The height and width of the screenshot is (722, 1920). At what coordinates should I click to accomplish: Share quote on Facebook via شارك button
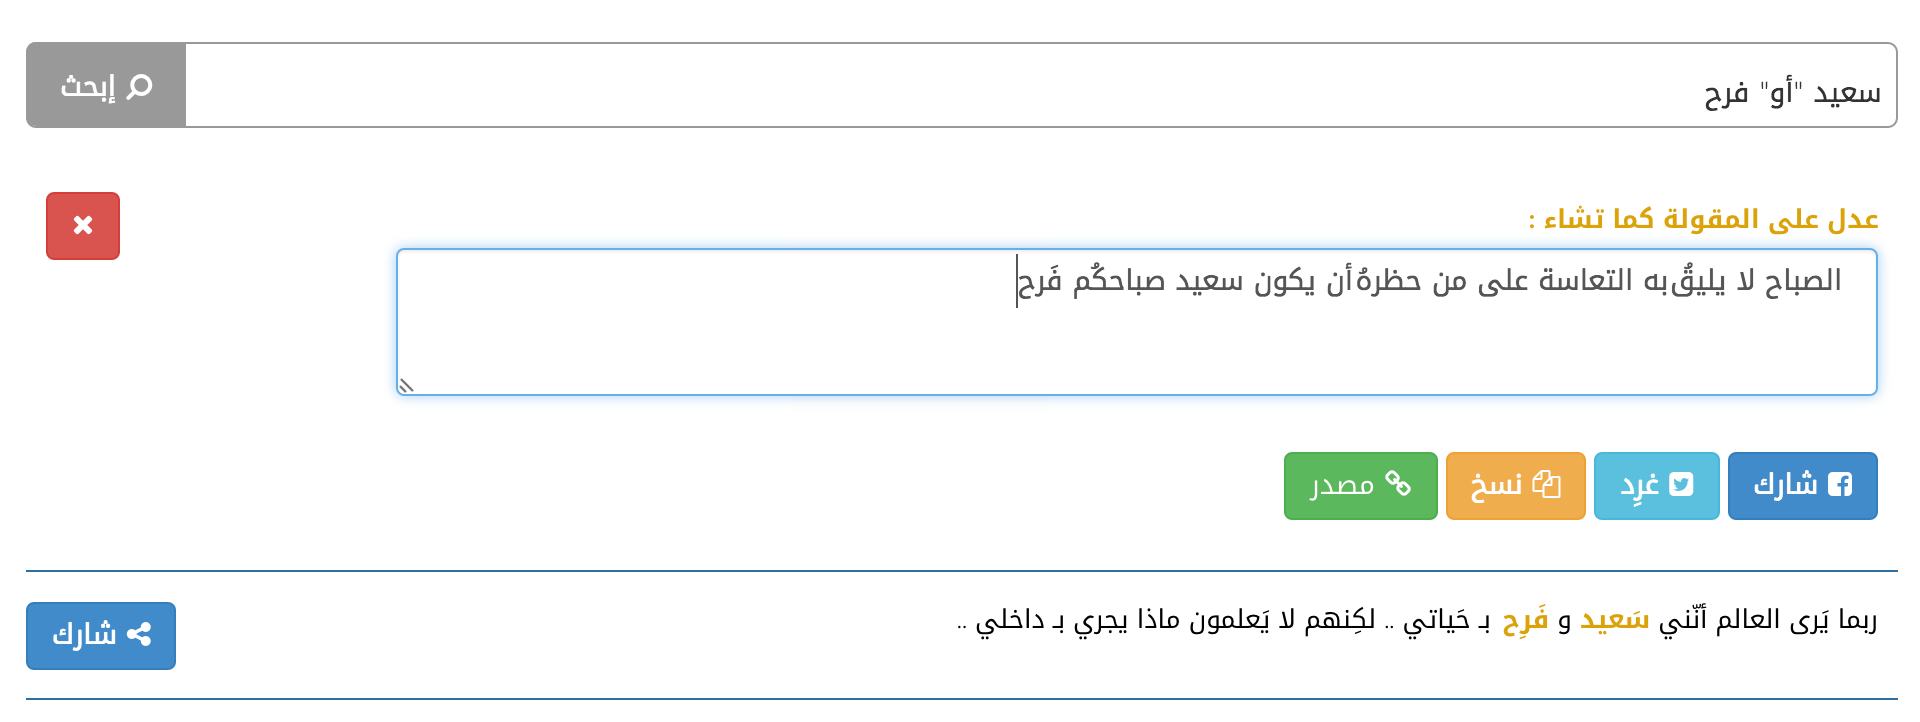(x=1802, y=486)
